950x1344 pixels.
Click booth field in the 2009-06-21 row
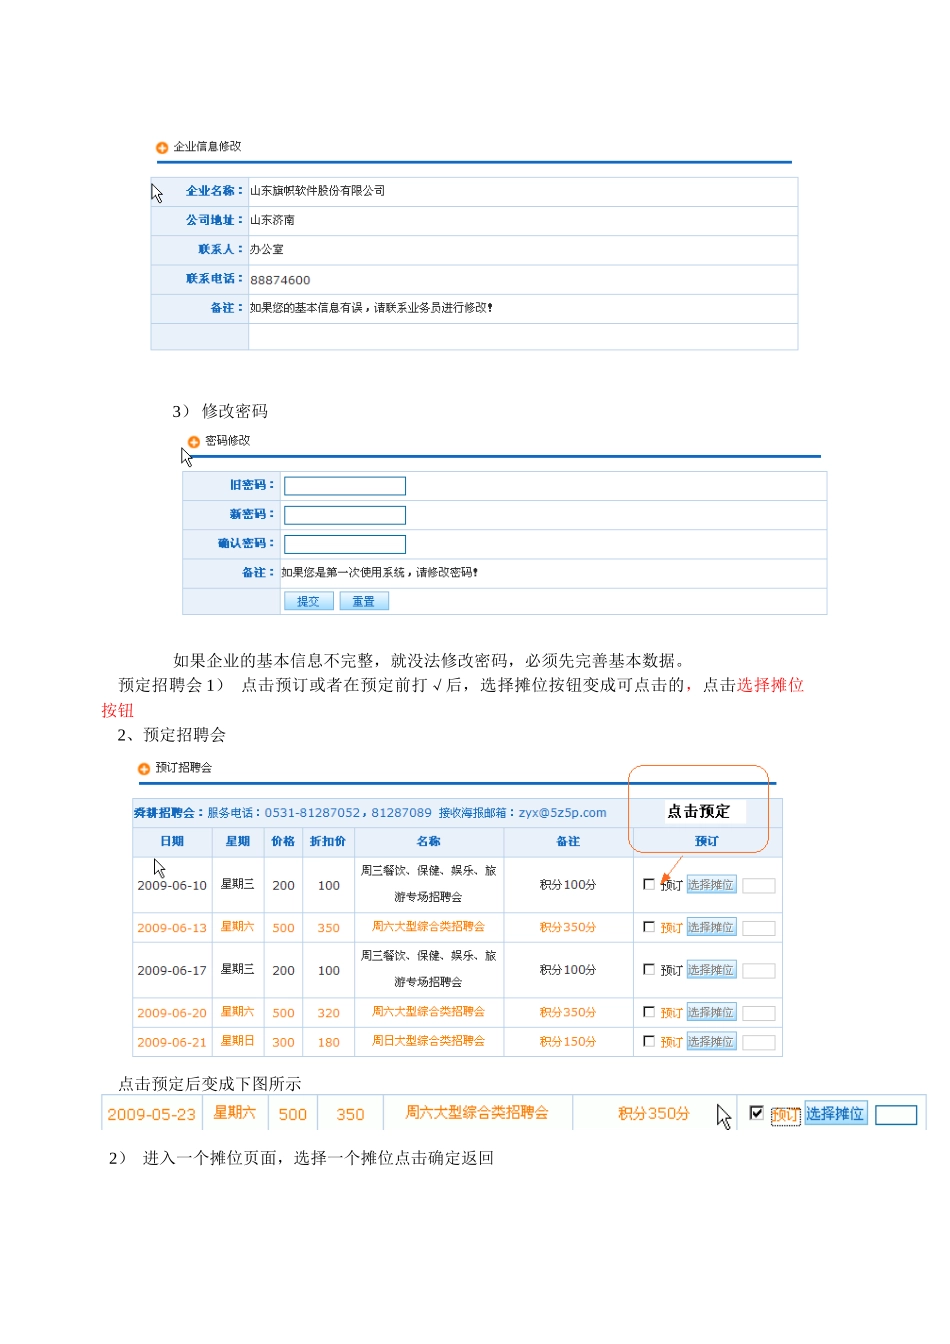click(759, 1043)
